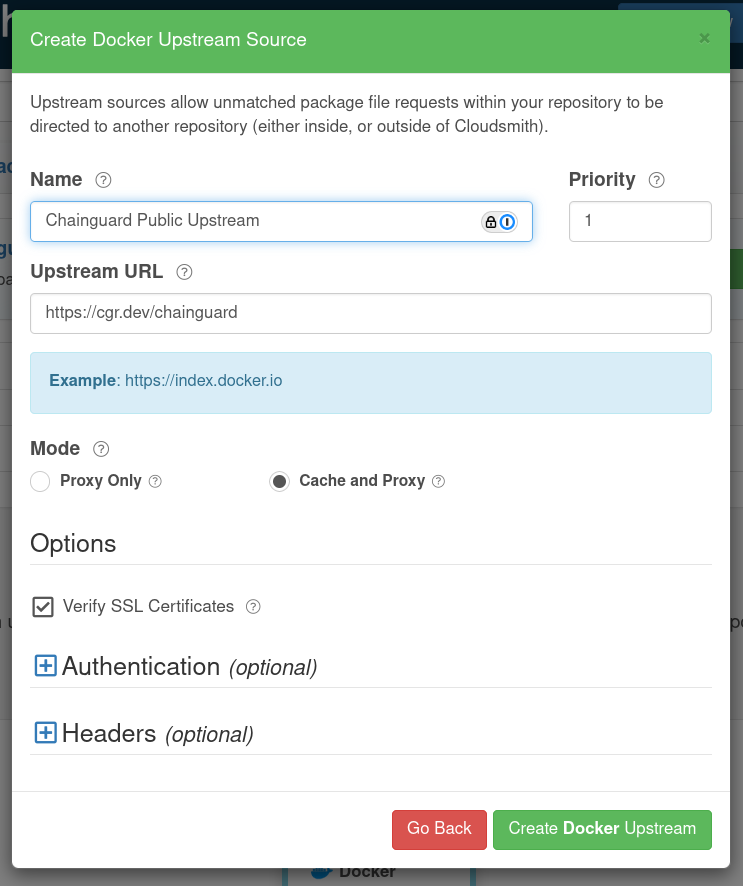
Task: Click the 1Password icon in the Name field
Action: [x=509, y=221]
